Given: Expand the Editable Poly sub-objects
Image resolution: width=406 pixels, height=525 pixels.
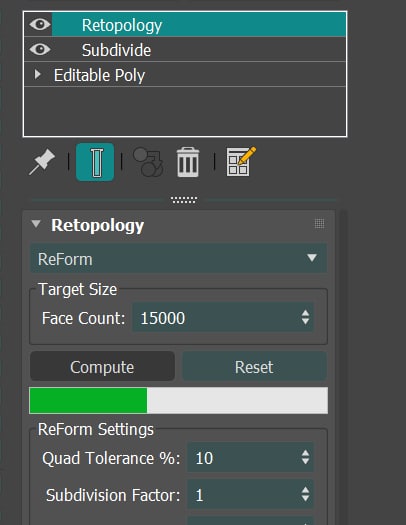Looking at the screenshot, I should click(37, 74).
